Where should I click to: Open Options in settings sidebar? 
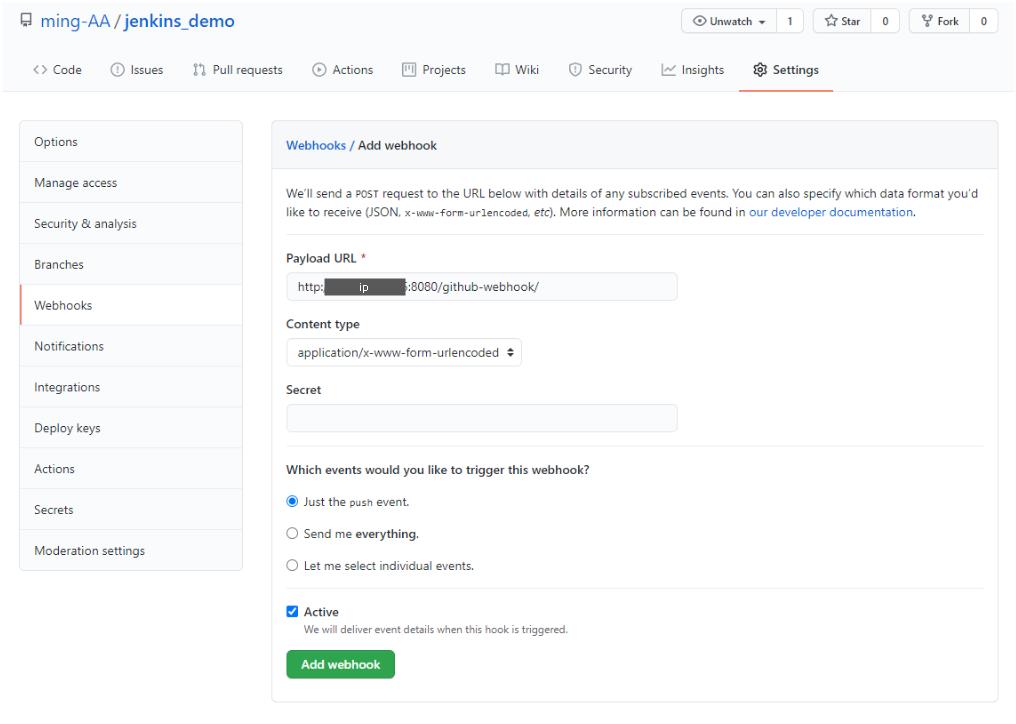pos(131,141)
